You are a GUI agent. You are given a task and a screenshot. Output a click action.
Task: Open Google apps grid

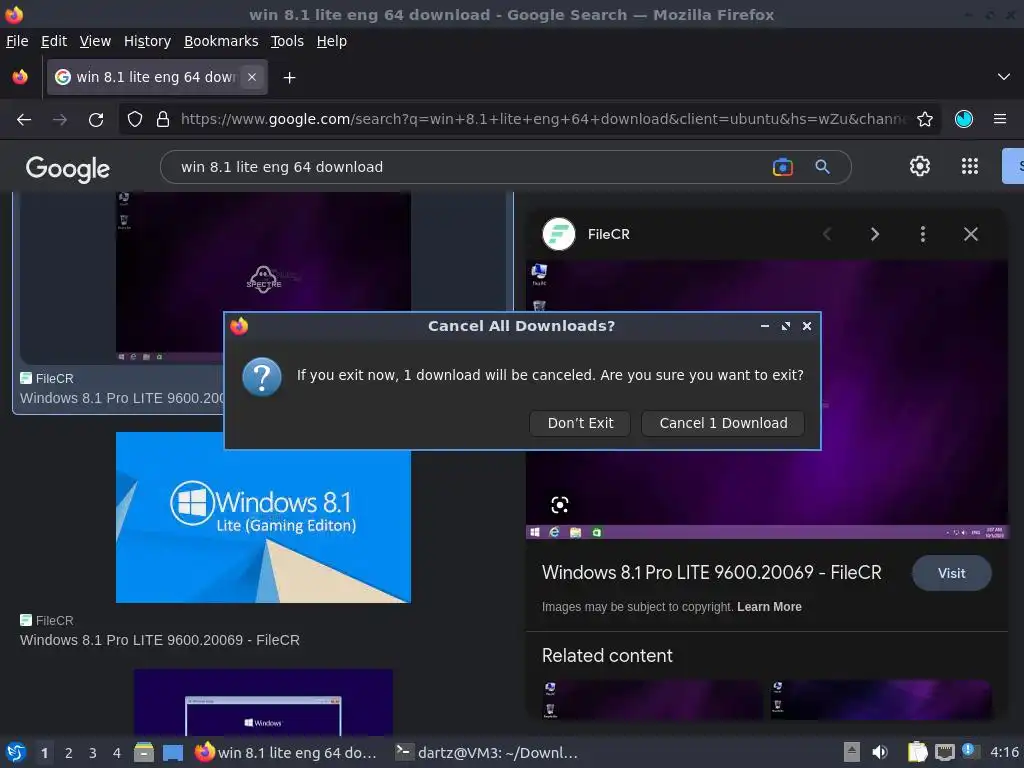tap(970, 166)
